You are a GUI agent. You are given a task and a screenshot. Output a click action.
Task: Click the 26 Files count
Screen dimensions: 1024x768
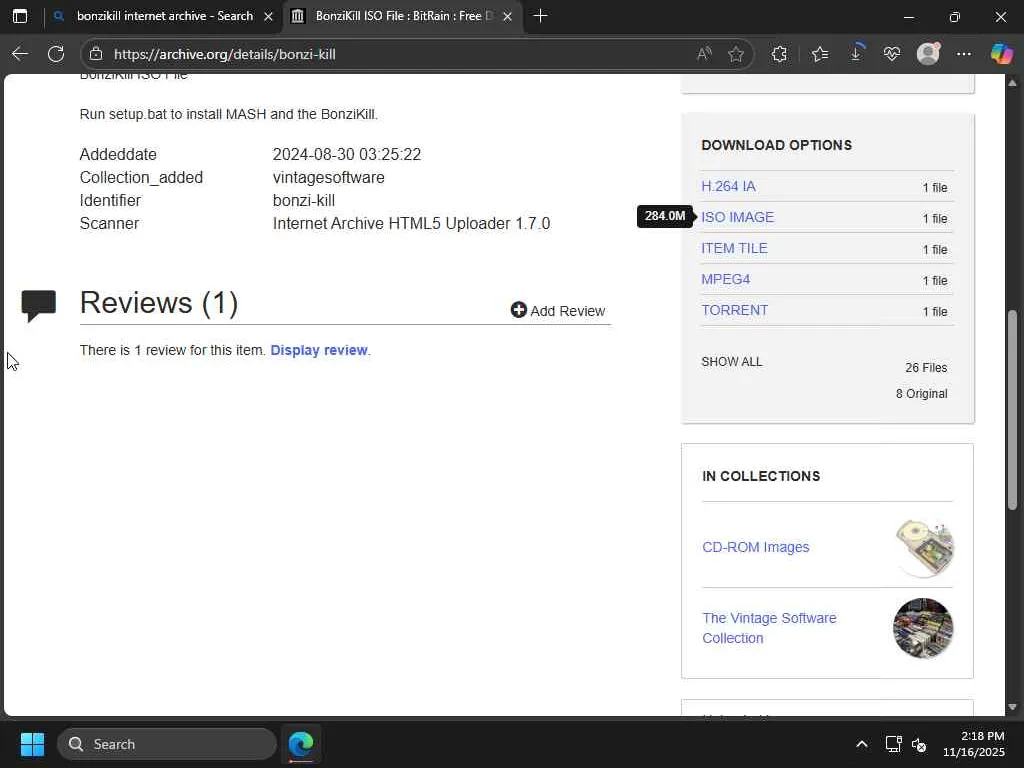(926, 368)
